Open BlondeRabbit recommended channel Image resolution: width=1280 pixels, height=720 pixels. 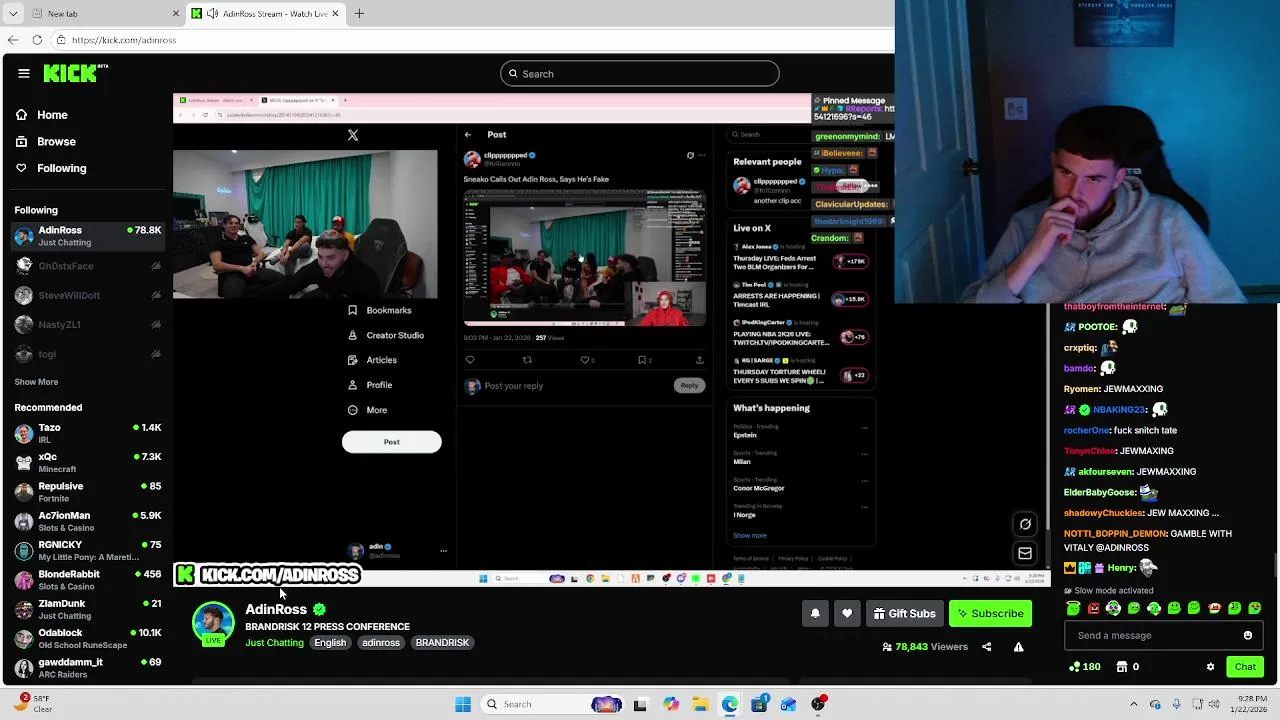[x=87, y=580]
